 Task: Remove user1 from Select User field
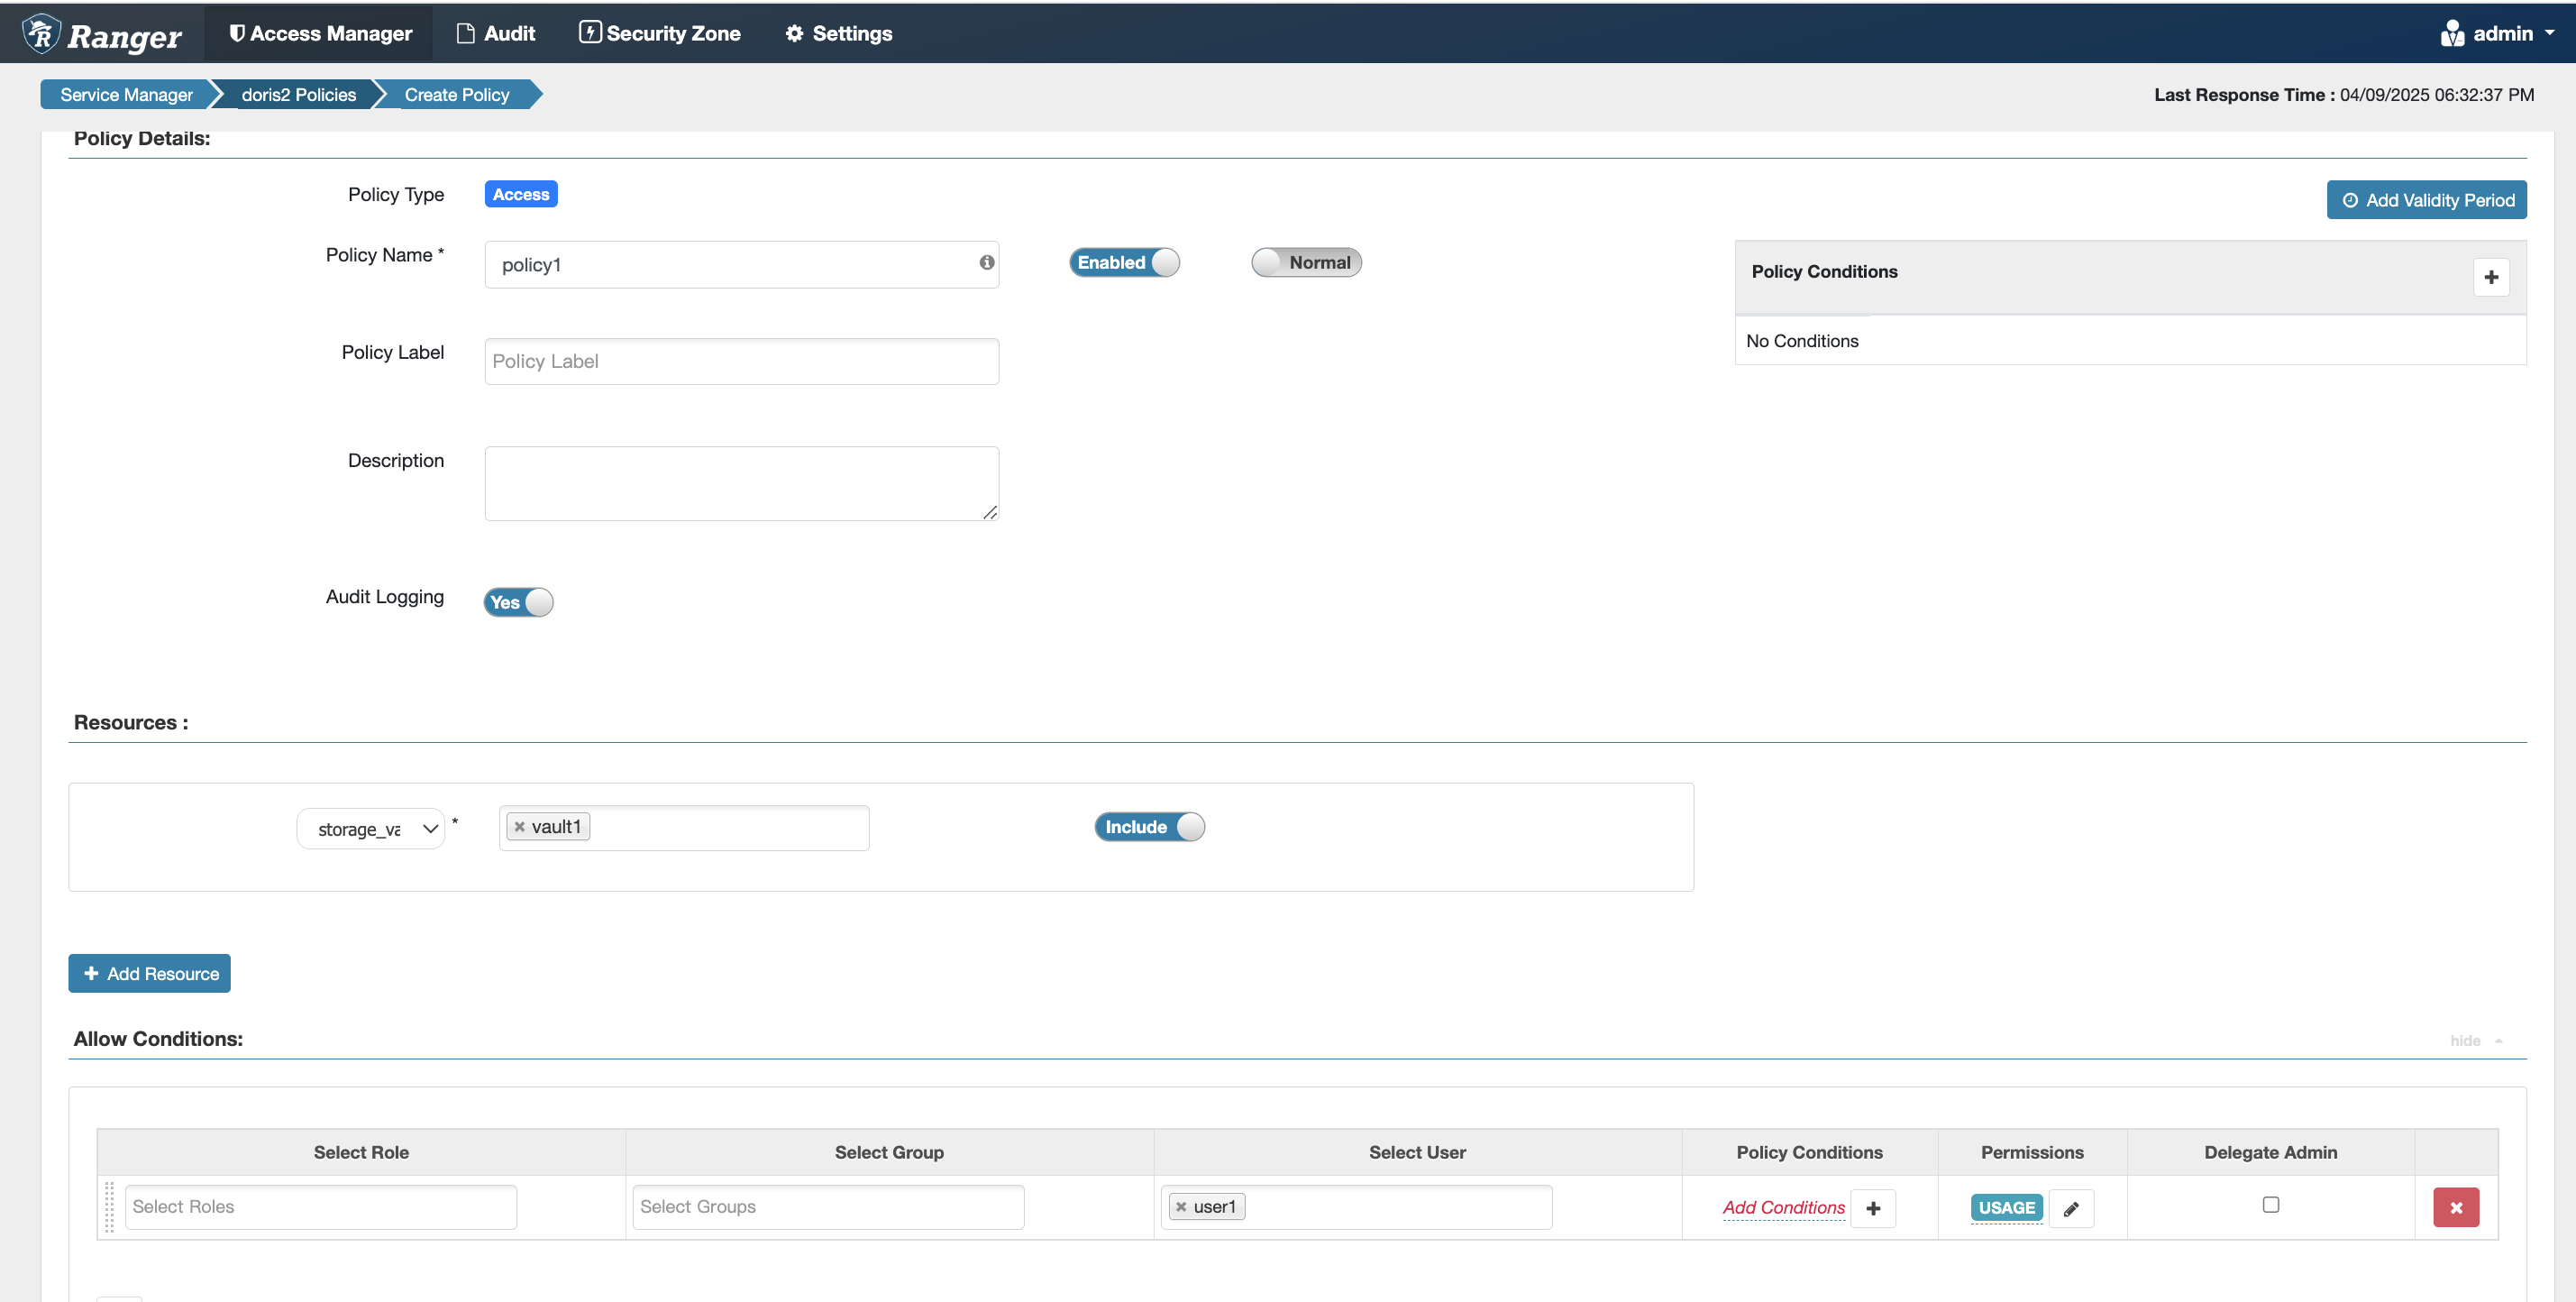pos(1181,1207)
